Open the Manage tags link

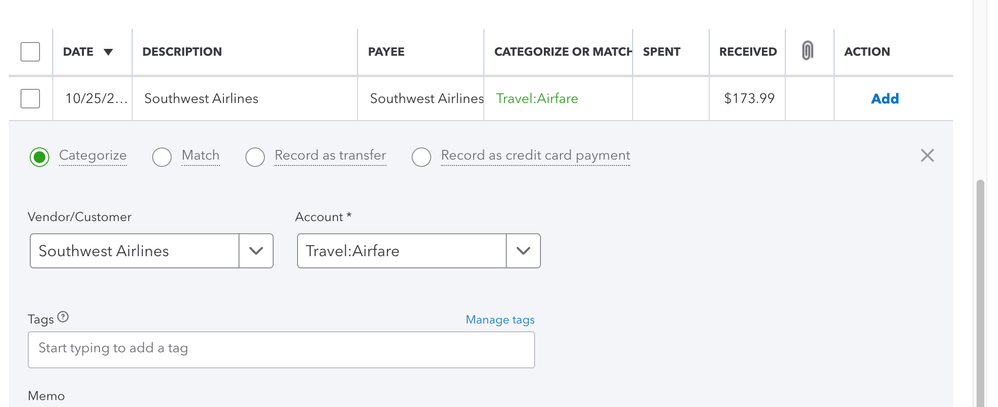click(x=500, y=320)
